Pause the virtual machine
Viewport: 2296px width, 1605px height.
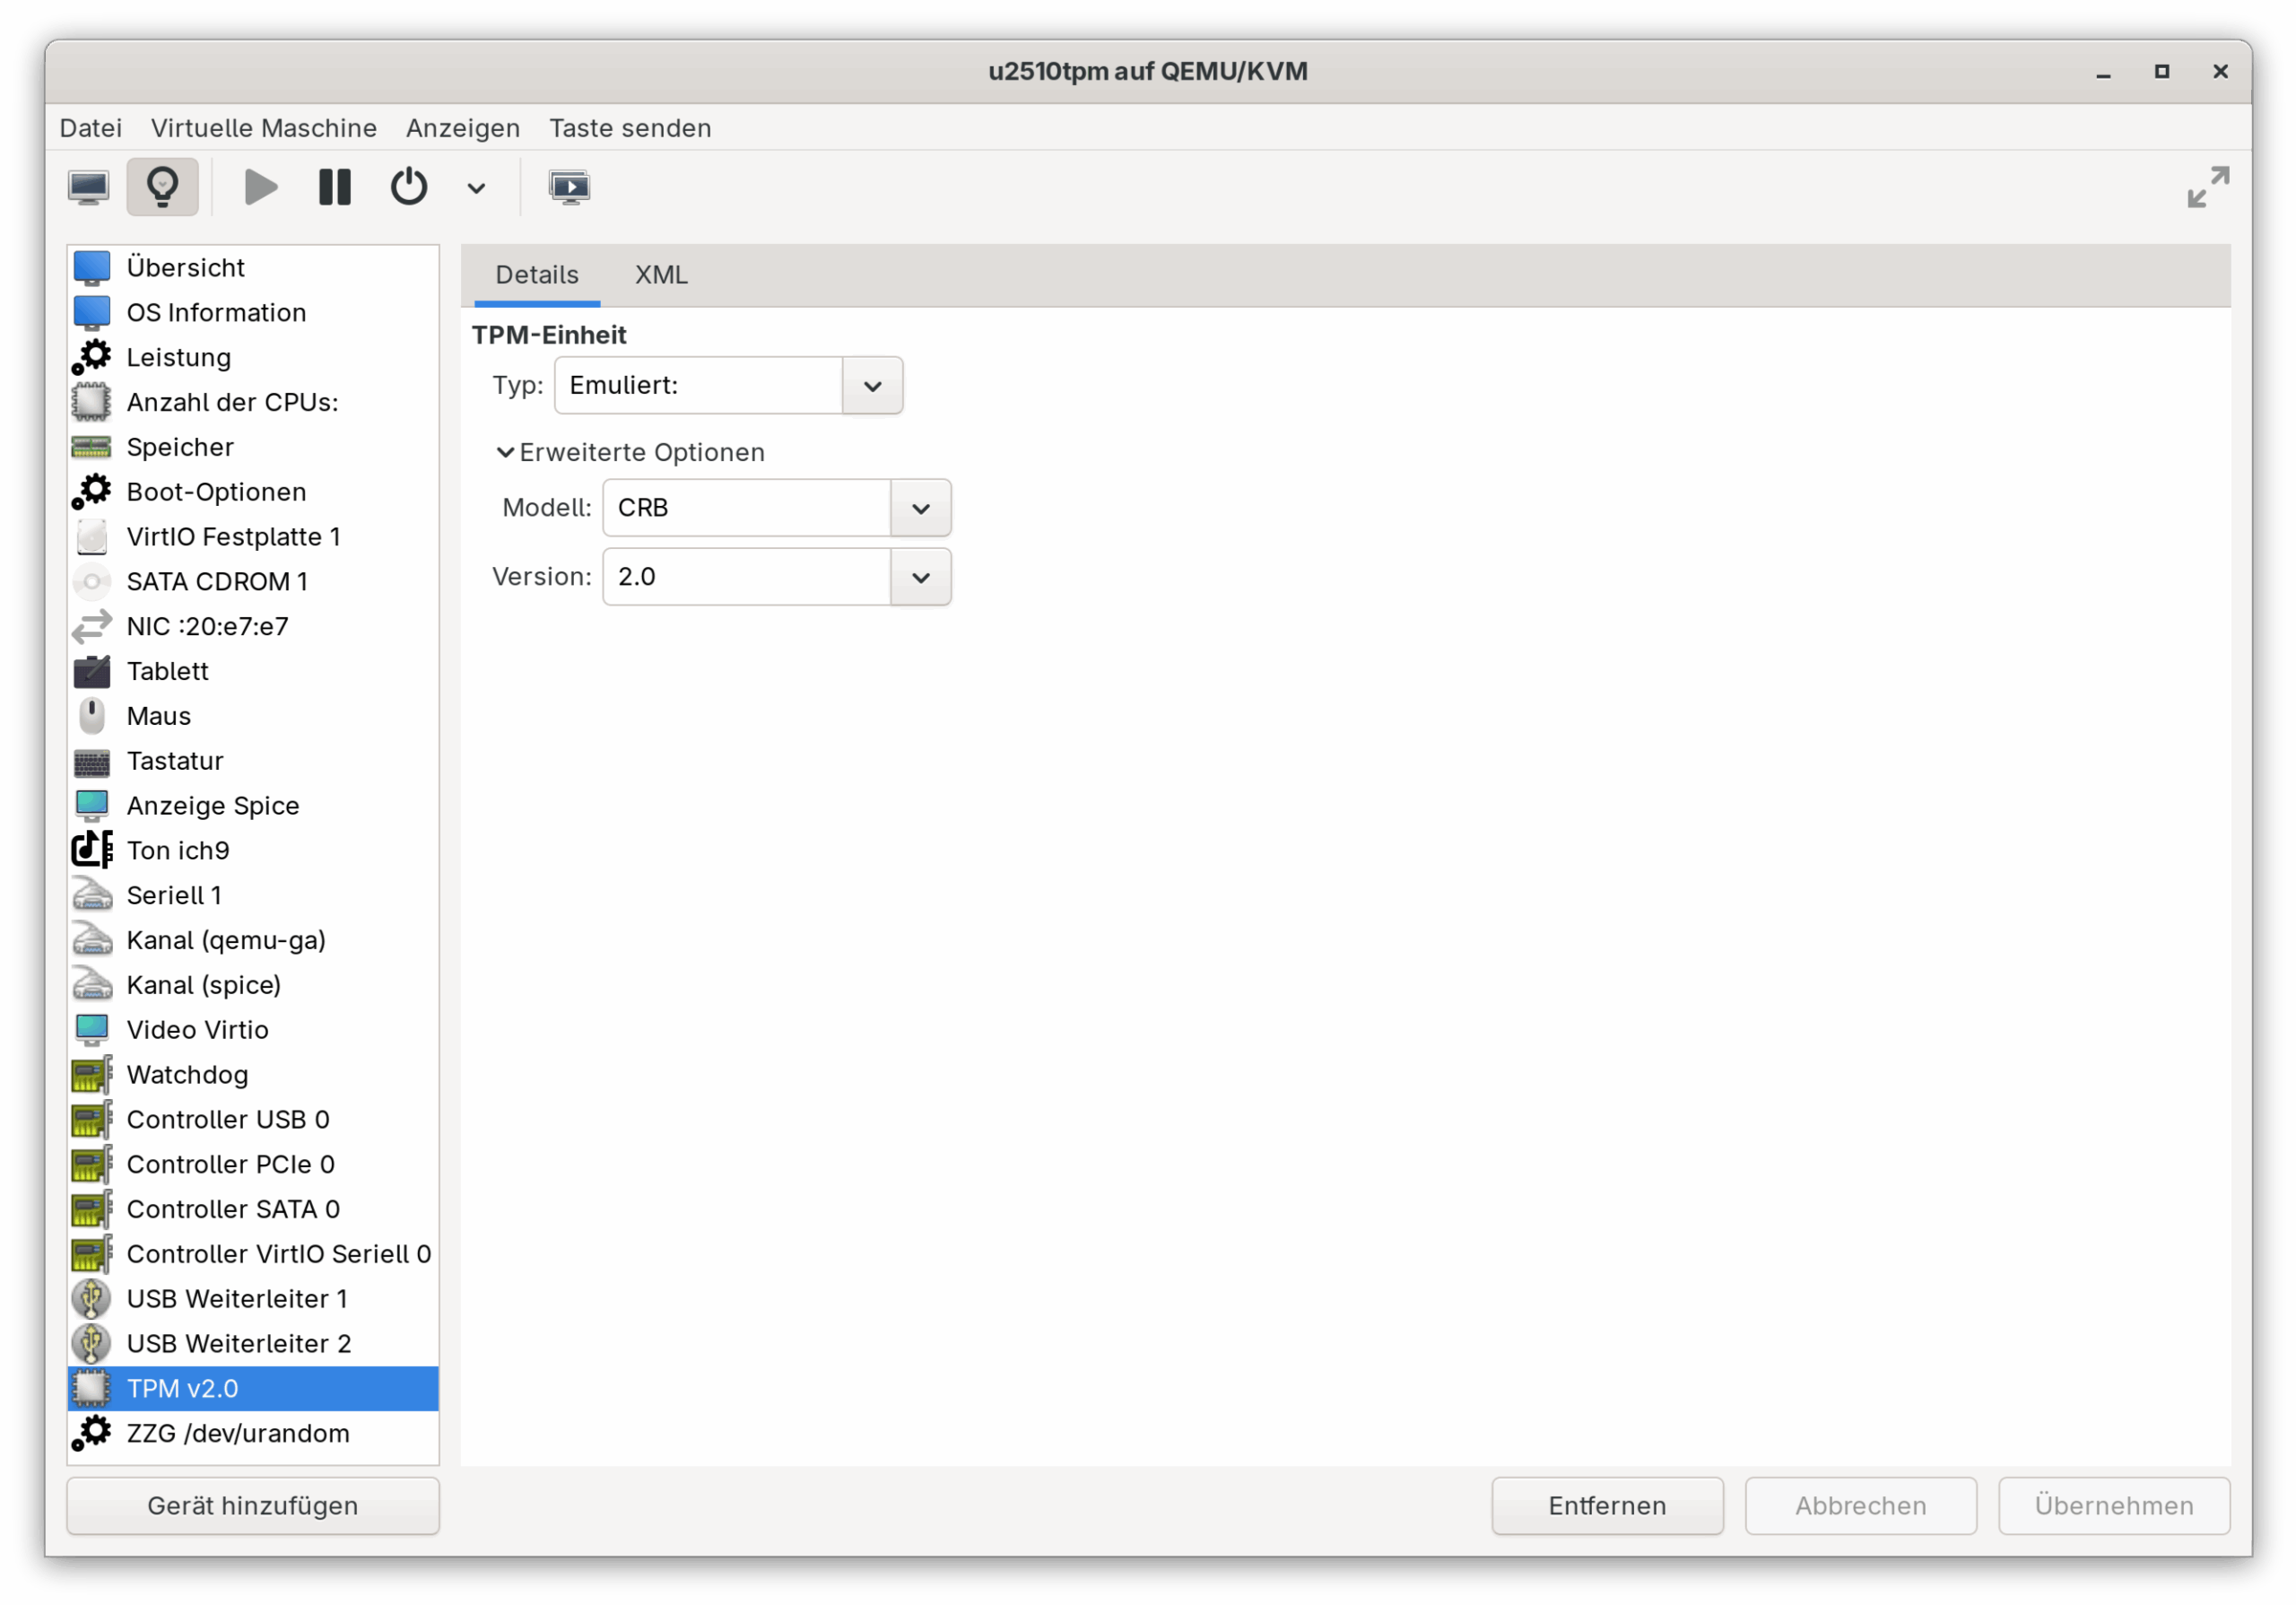(334, 187)
